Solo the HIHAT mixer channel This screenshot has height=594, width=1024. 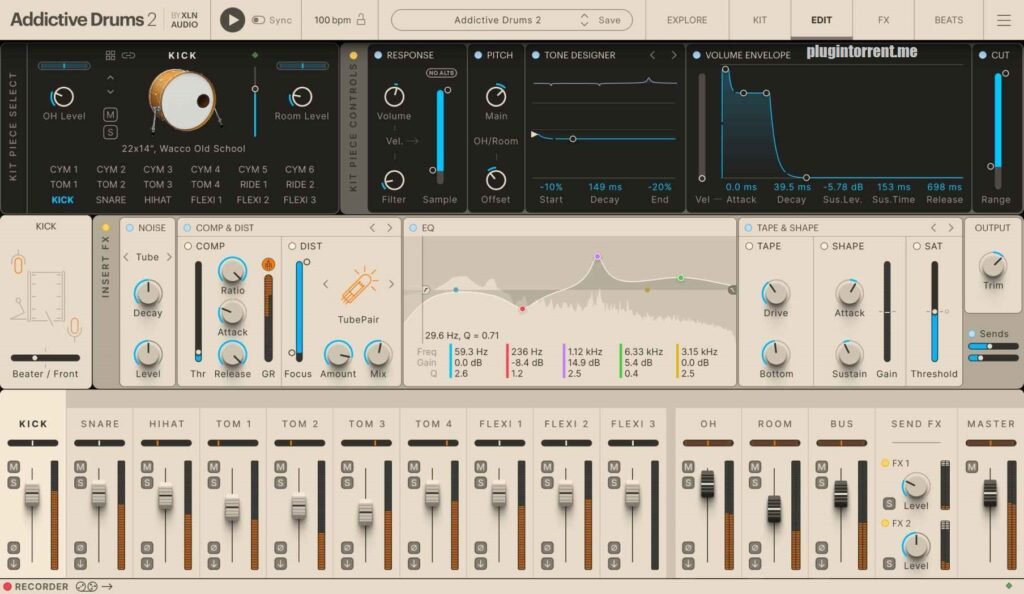point(147,482)
